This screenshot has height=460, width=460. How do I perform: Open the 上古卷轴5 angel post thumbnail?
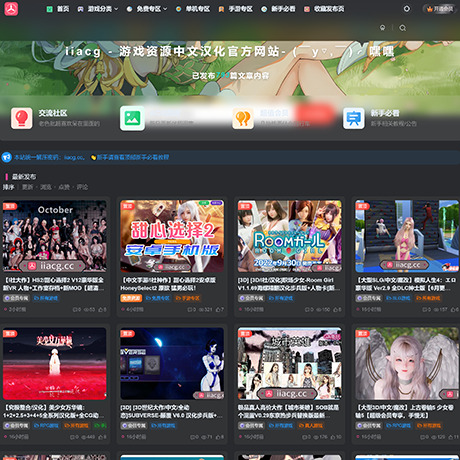pos(407,363)
